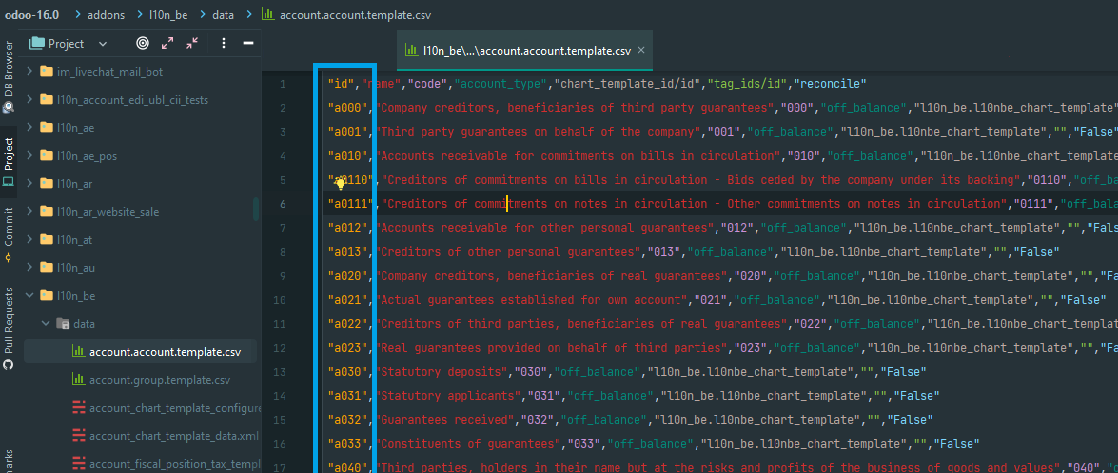Close the account.account.template.csv editor tab

click(x=642, y=50)
